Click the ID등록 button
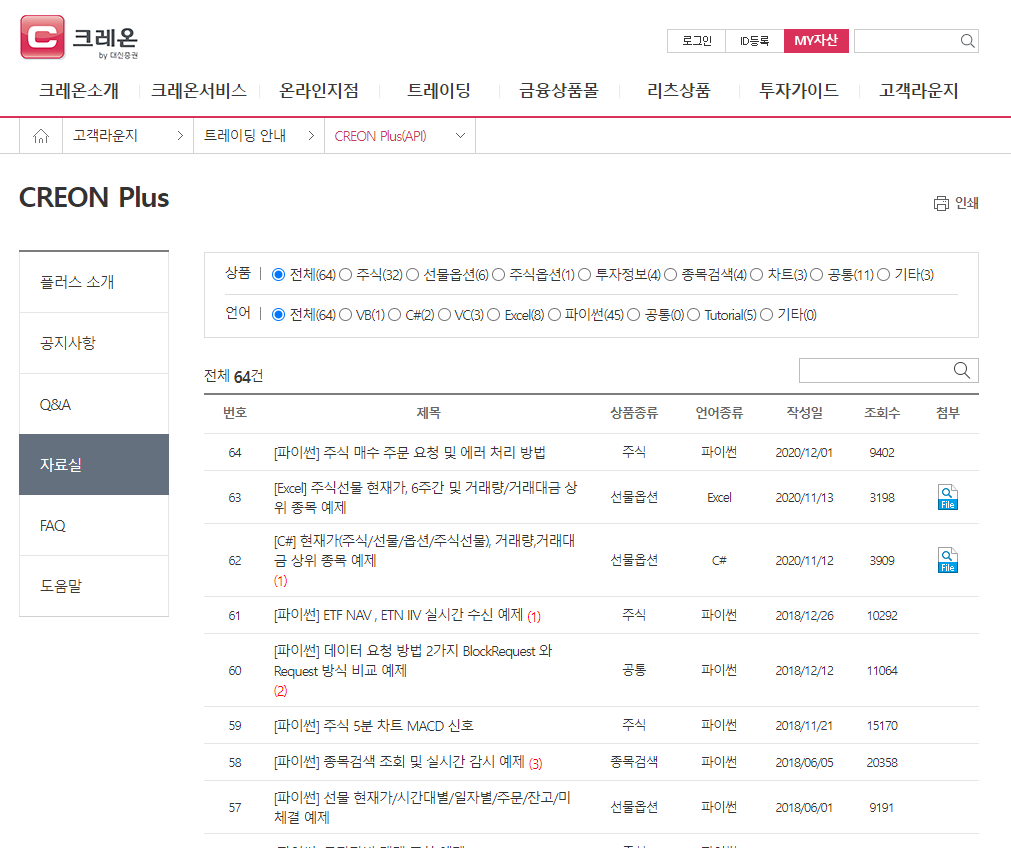This screenshot has height=848, width=1011. point(754,41)
